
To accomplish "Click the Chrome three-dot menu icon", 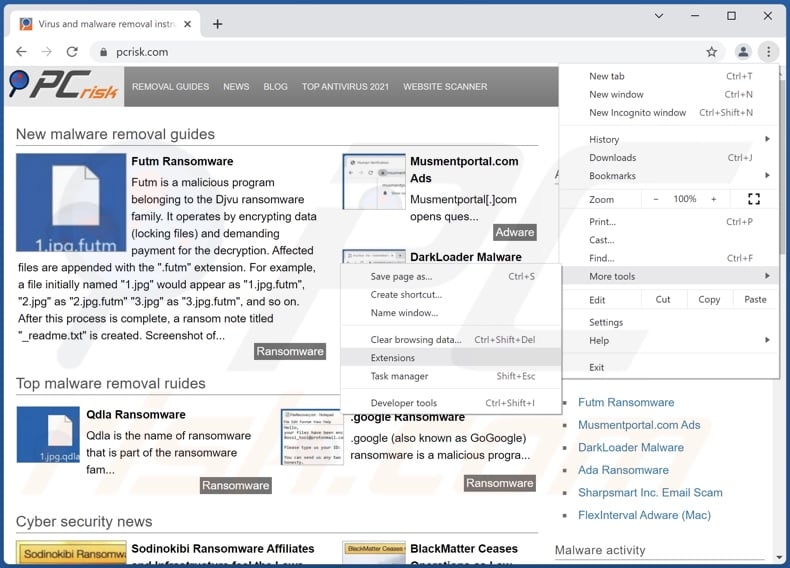I will click(x=767, y=52).
